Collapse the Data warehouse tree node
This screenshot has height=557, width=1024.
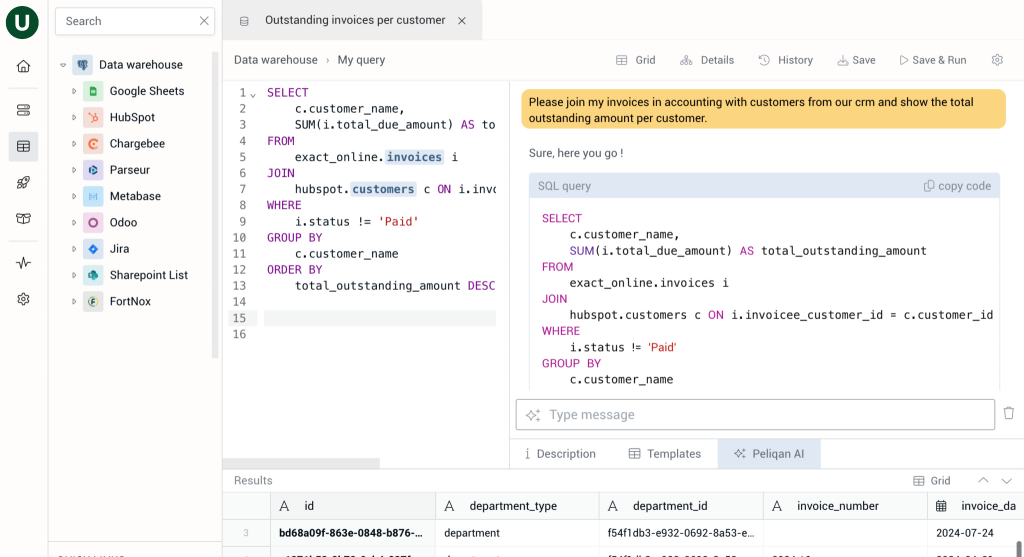63,65
